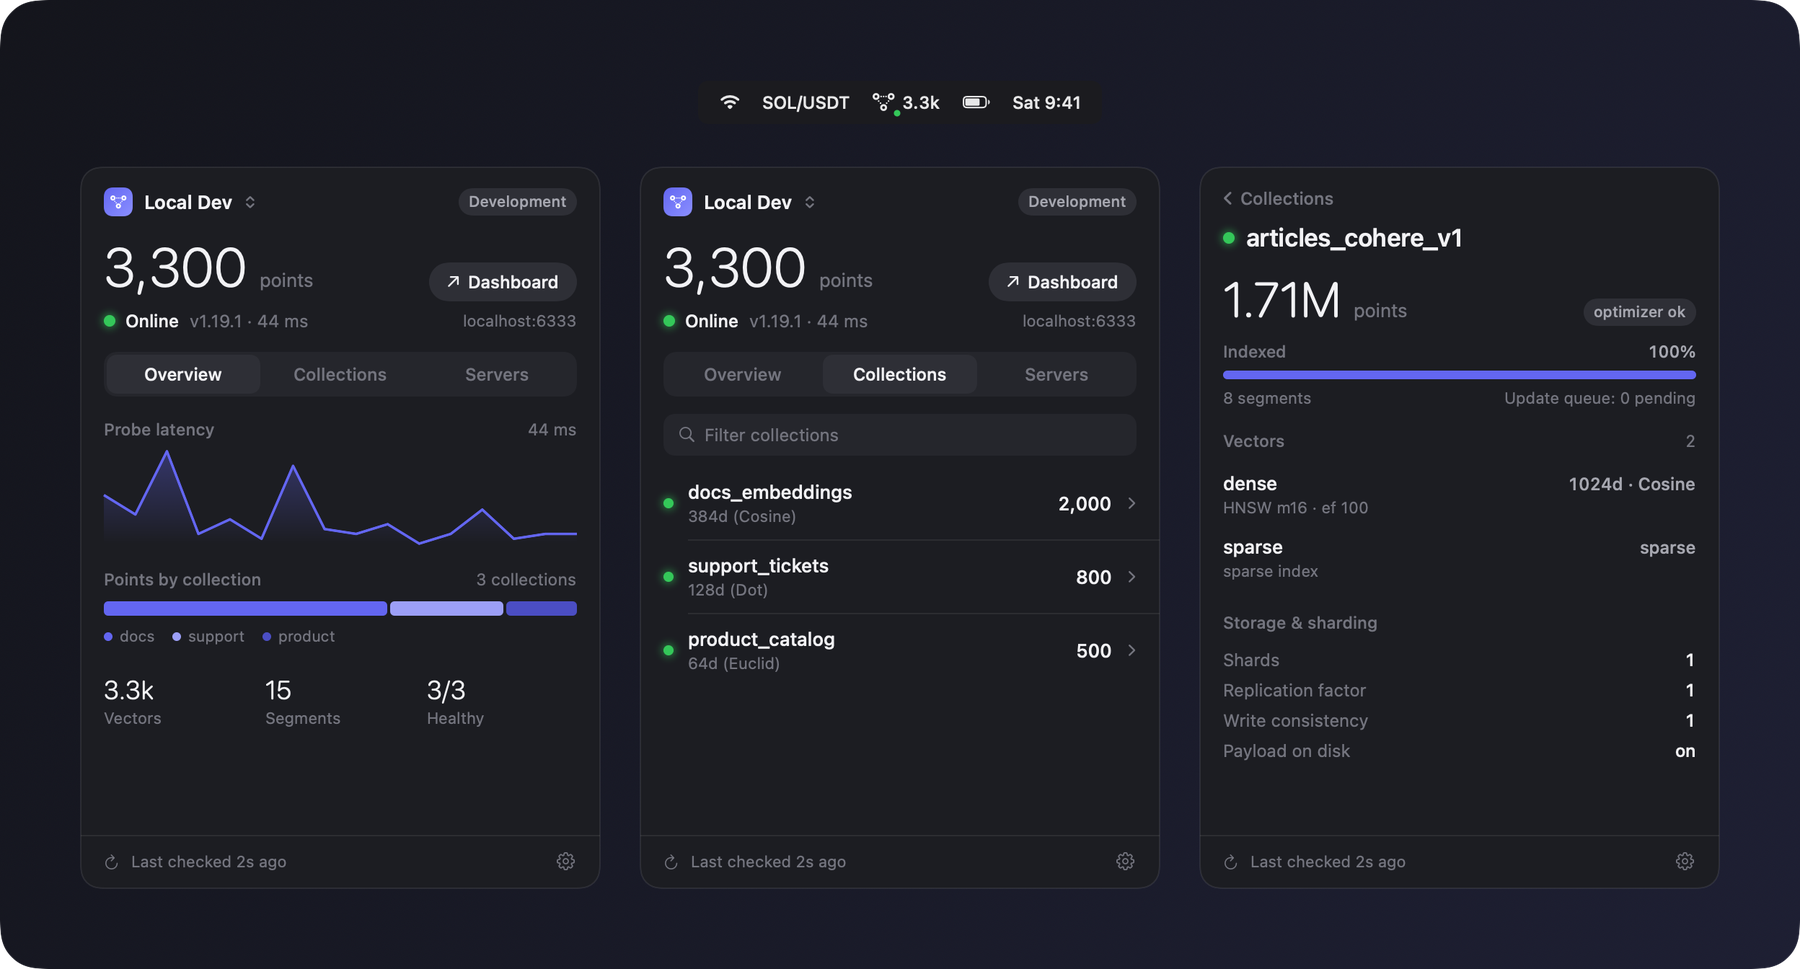Click sparse vector name
The width and height of the screenshot is (1800, 969).
tap(1253, 547)
